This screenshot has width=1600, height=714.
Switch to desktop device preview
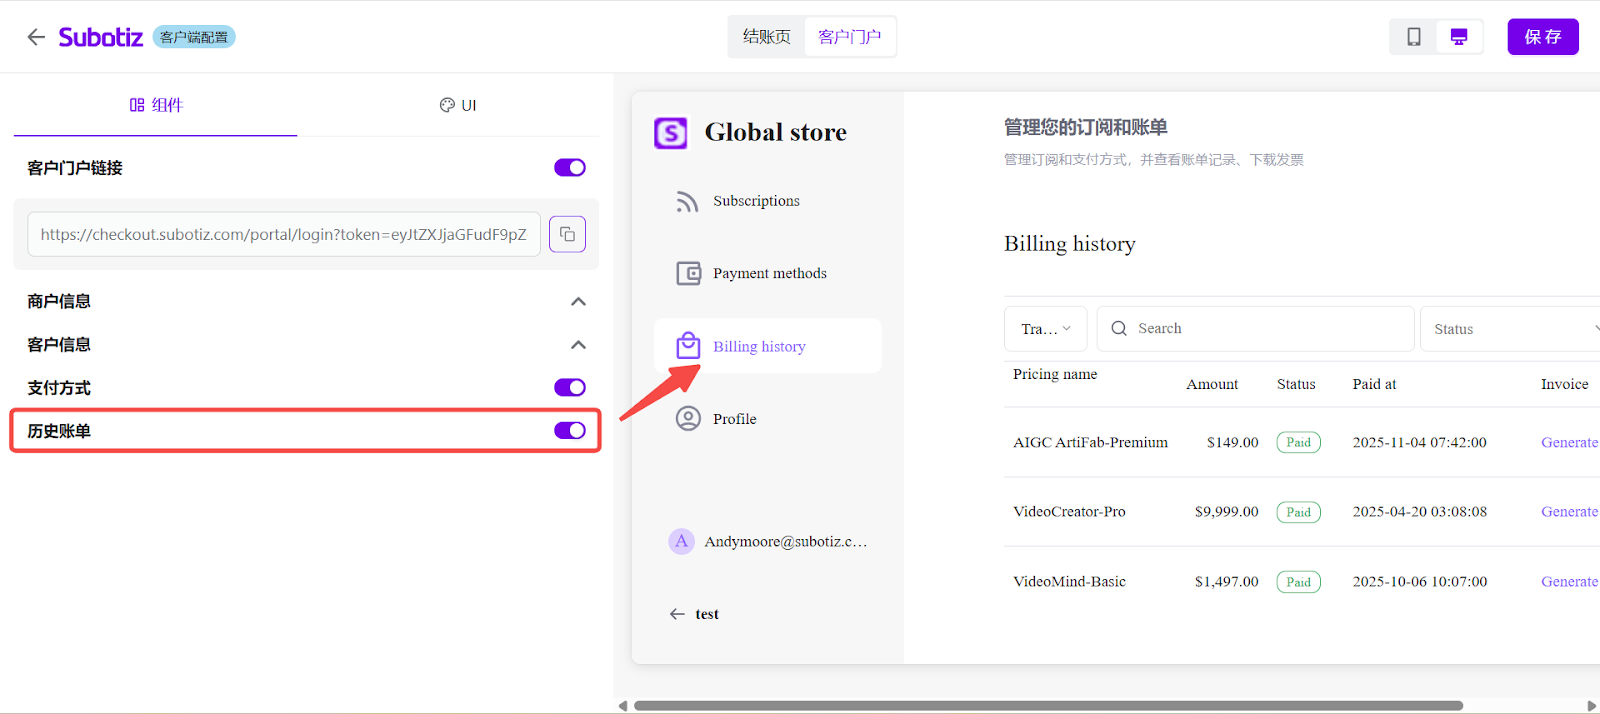(1459, 37)
